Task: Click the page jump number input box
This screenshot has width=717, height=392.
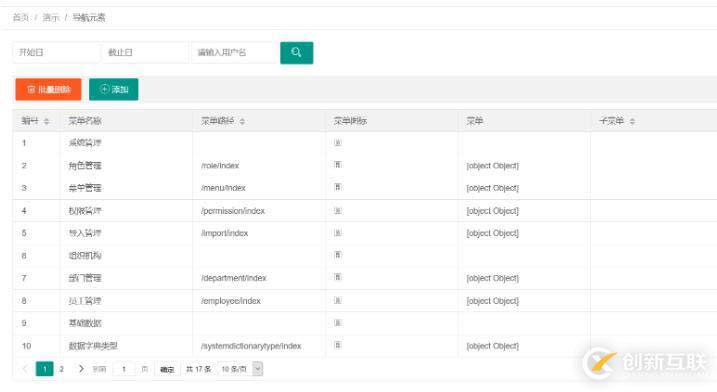Action: point(123,369)
